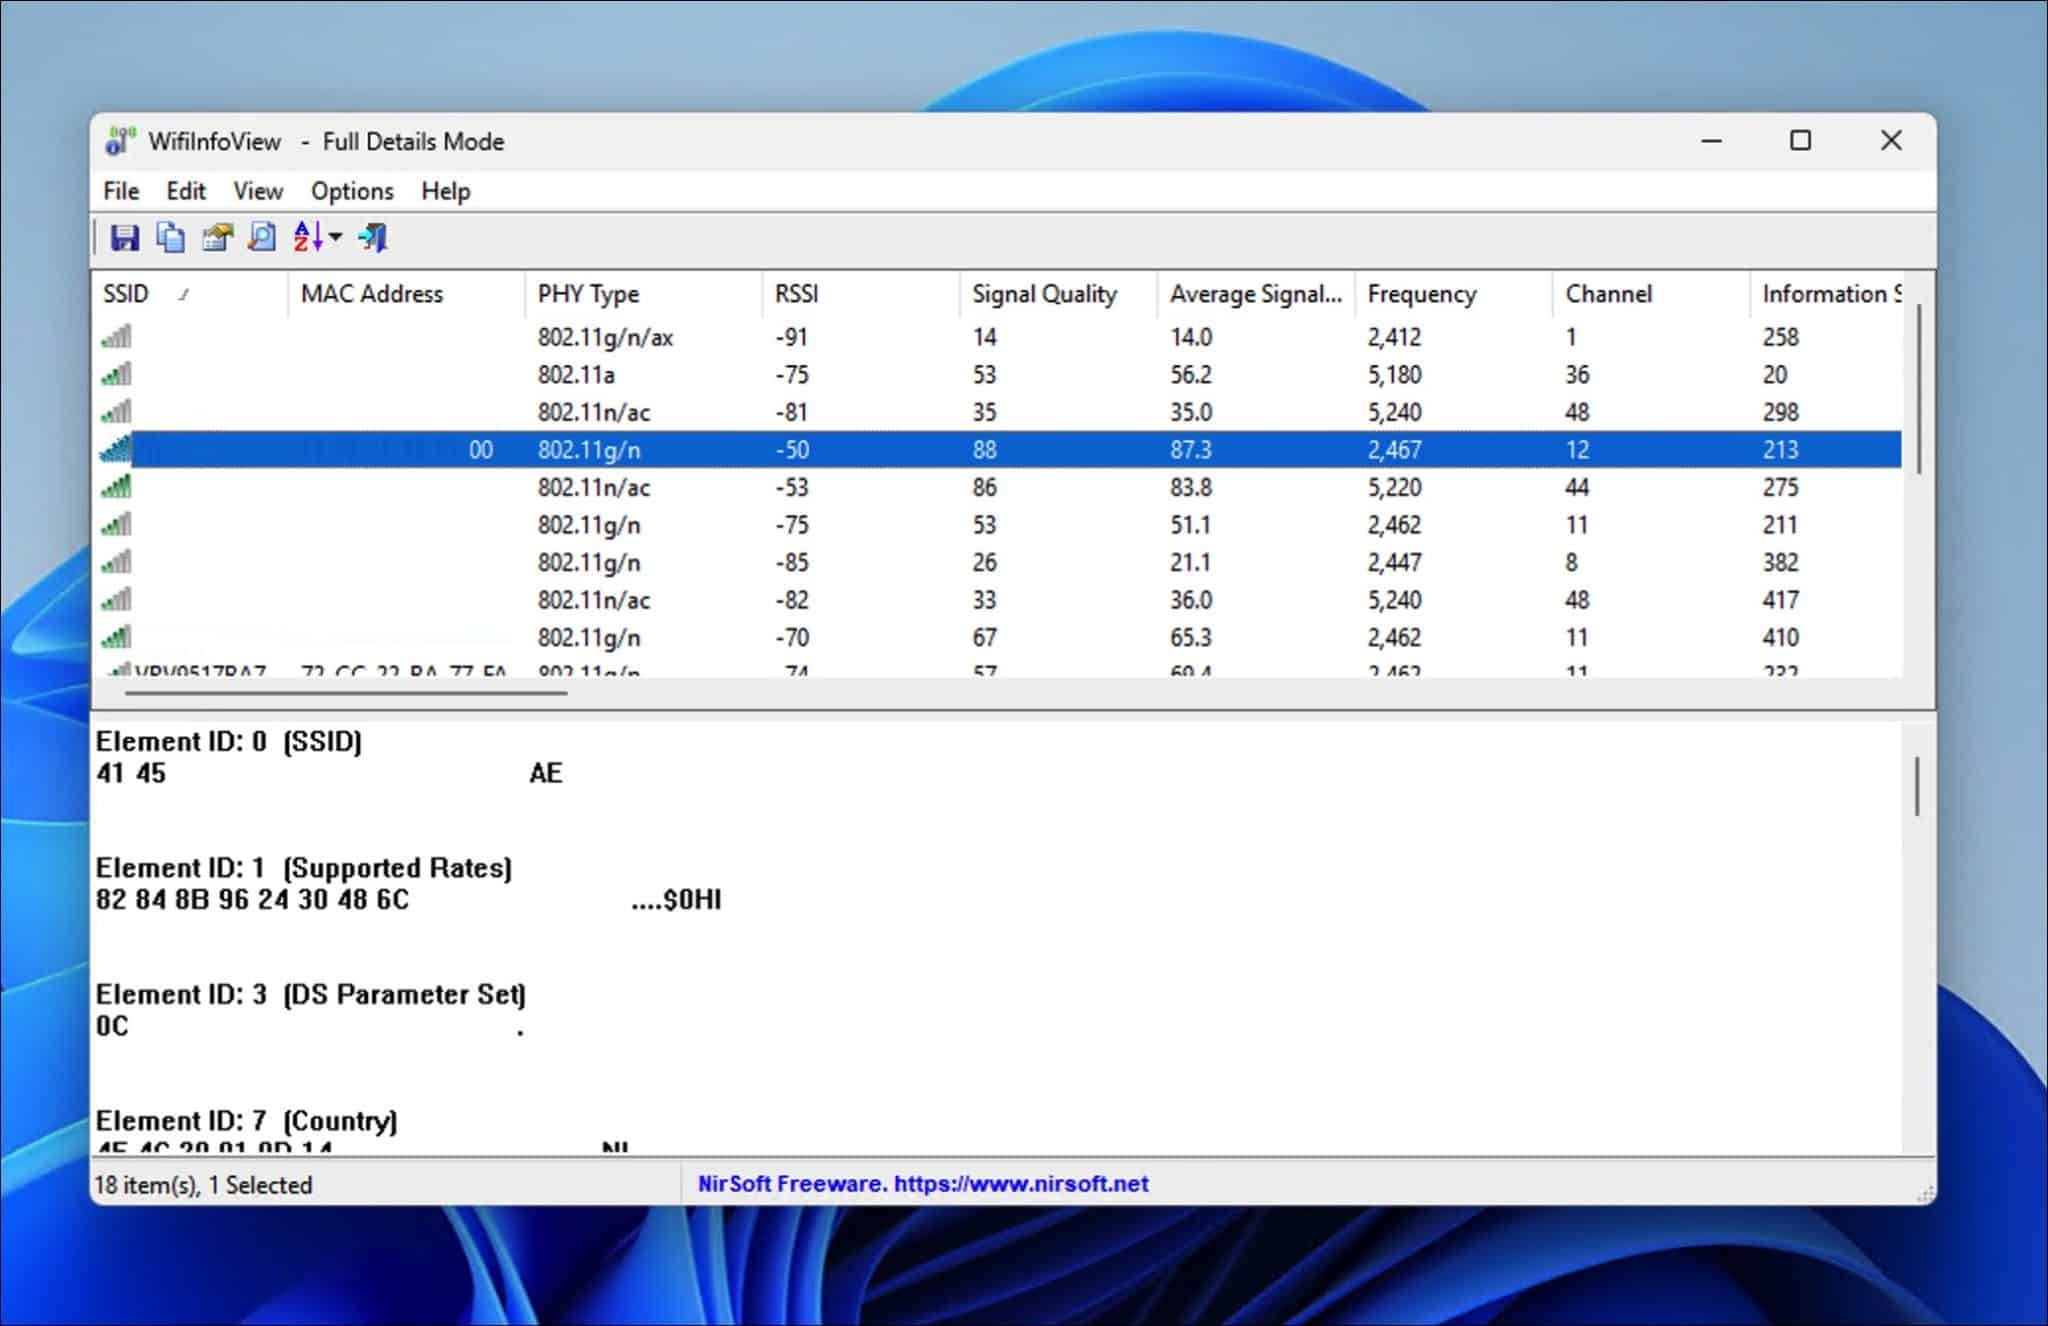Click the WifiInfoView application icon in titlebar
The width and height of the screenshot is (2048, 1326).
click(x=118, y=141)
